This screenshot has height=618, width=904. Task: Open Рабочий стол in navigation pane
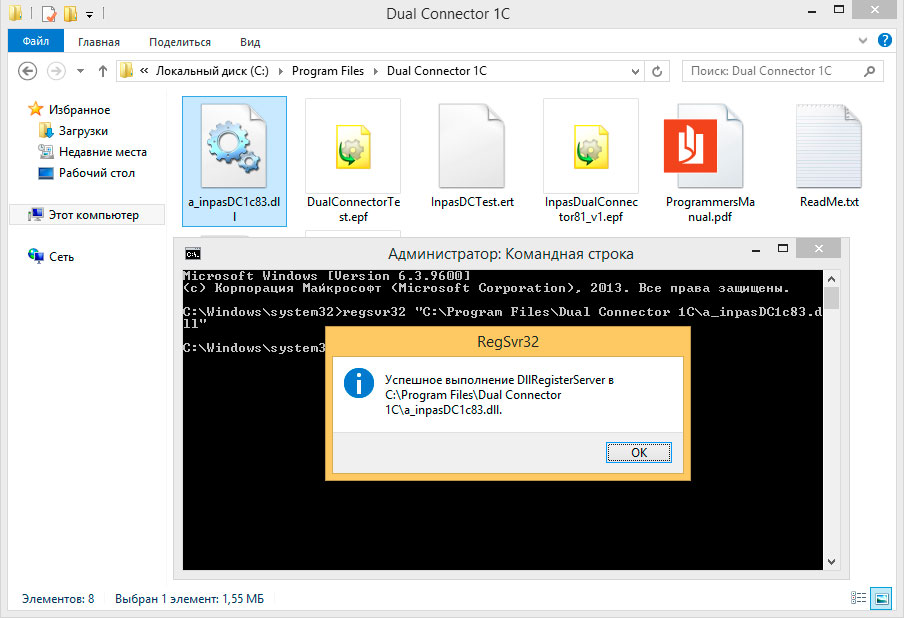coord(96,173)
